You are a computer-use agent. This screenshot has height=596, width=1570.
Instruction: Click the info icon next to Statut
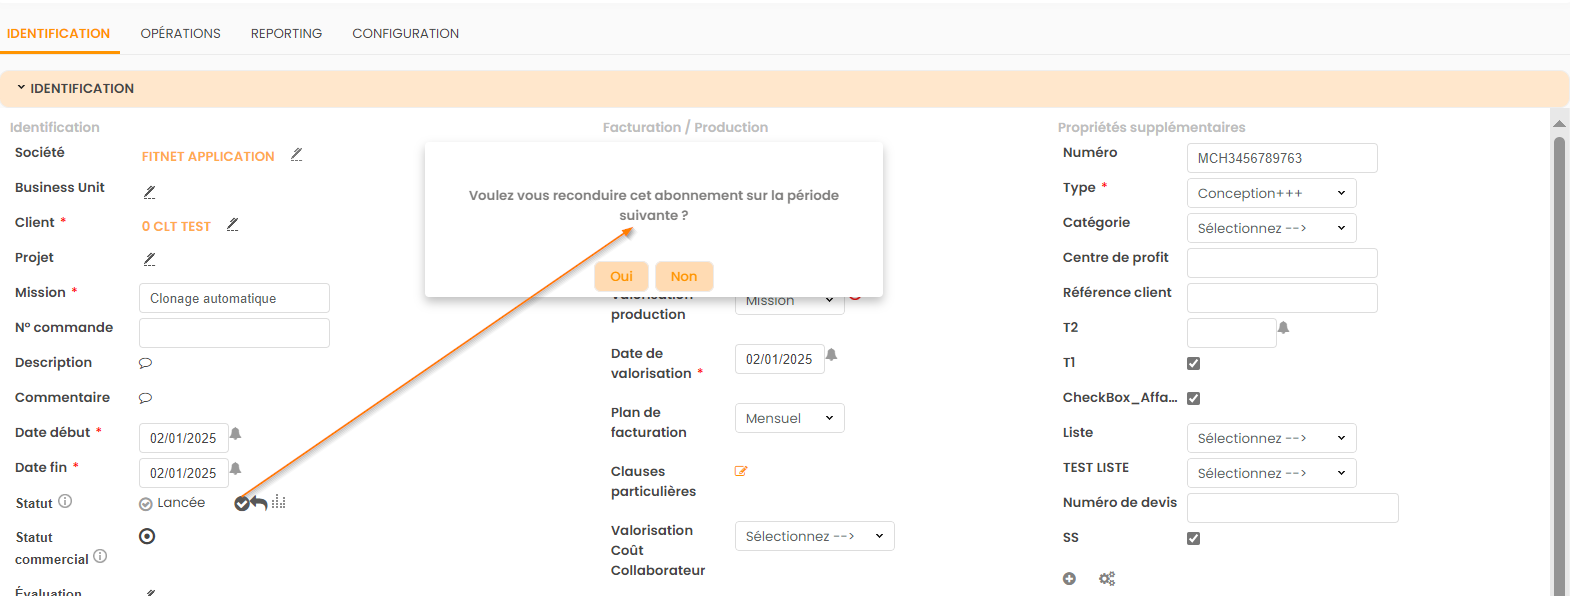click(65, 501)
